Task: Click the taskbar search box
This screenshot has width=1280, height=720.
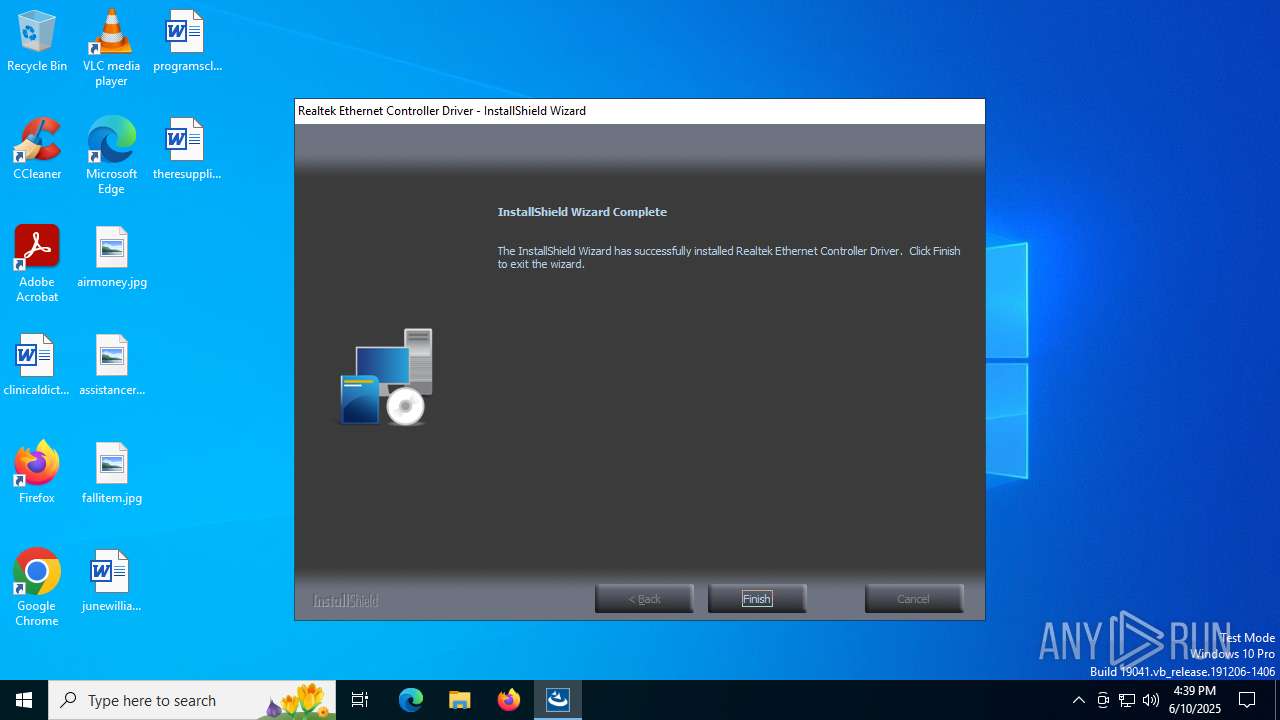Action: (192, 700)
